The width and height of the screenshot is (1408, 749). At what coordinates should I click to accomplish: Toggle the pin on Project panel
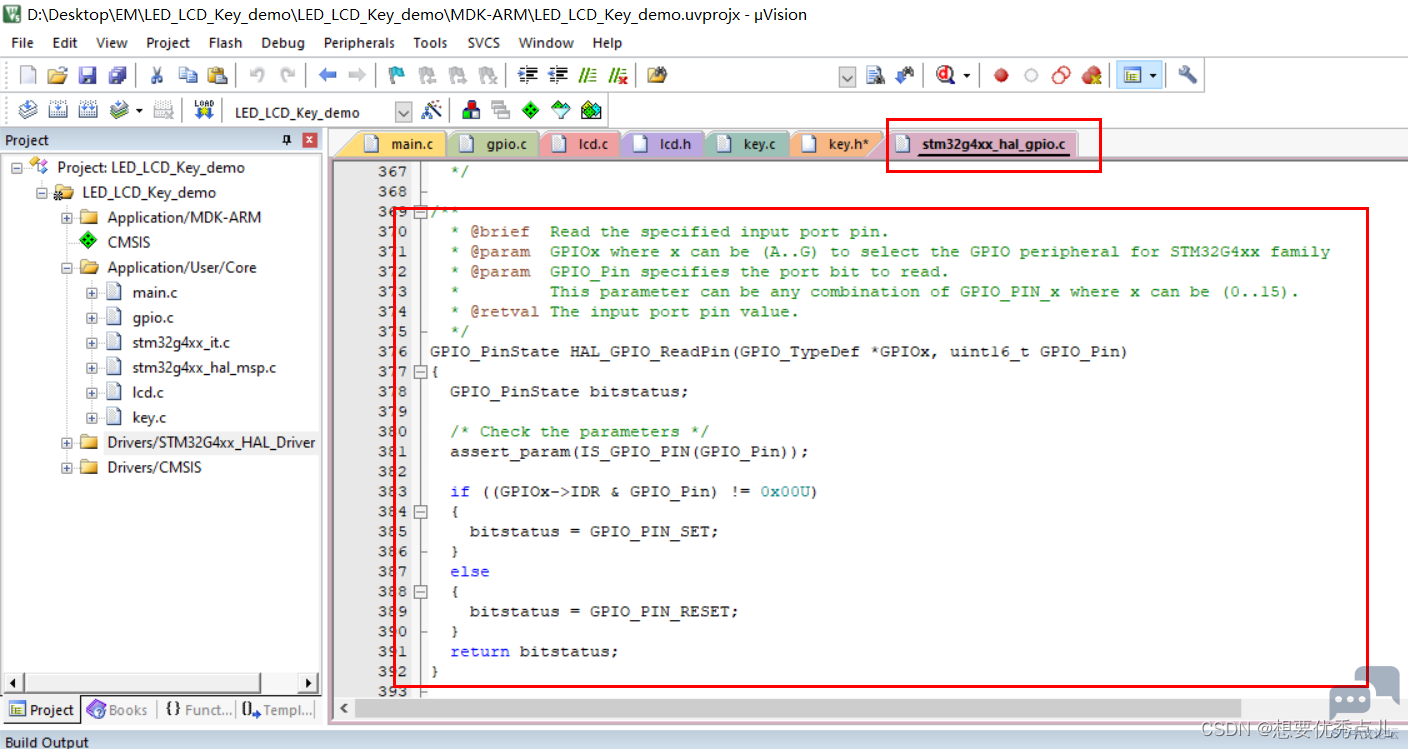point(287,140)
